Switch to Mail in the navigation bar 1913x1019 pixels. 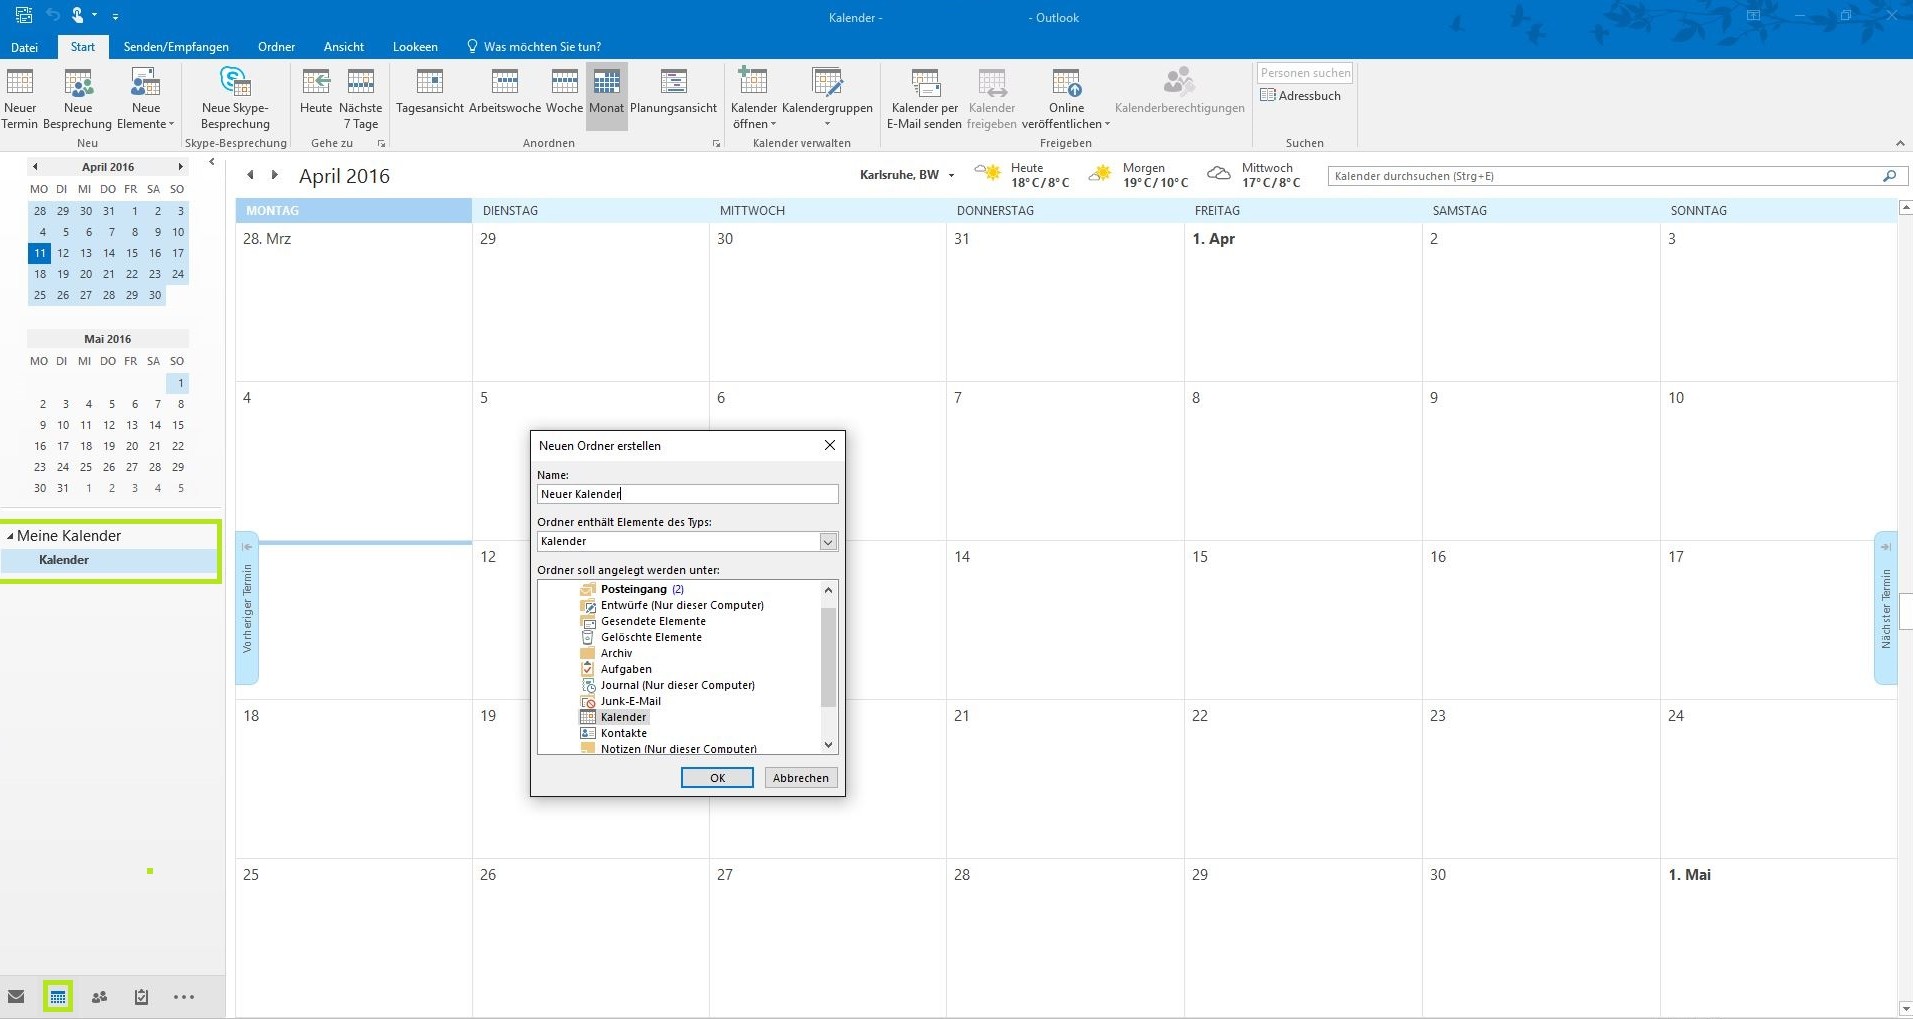tap(16, 997)
